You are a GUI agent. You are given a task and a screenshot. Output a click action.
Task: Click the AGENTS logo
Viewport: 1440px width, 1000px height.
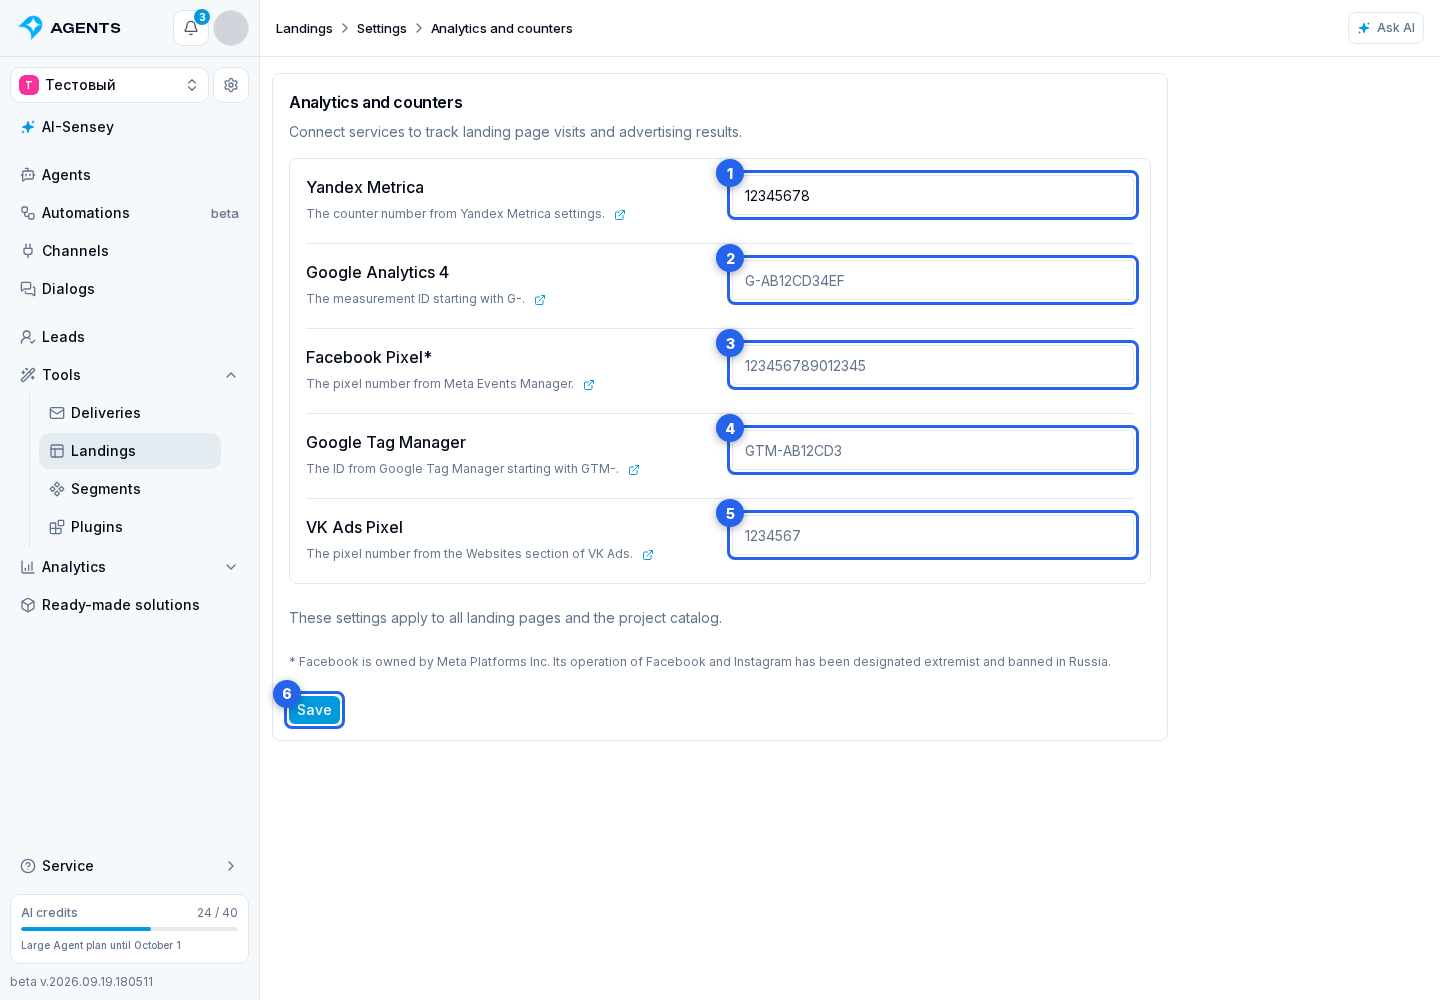coord(70,28)
